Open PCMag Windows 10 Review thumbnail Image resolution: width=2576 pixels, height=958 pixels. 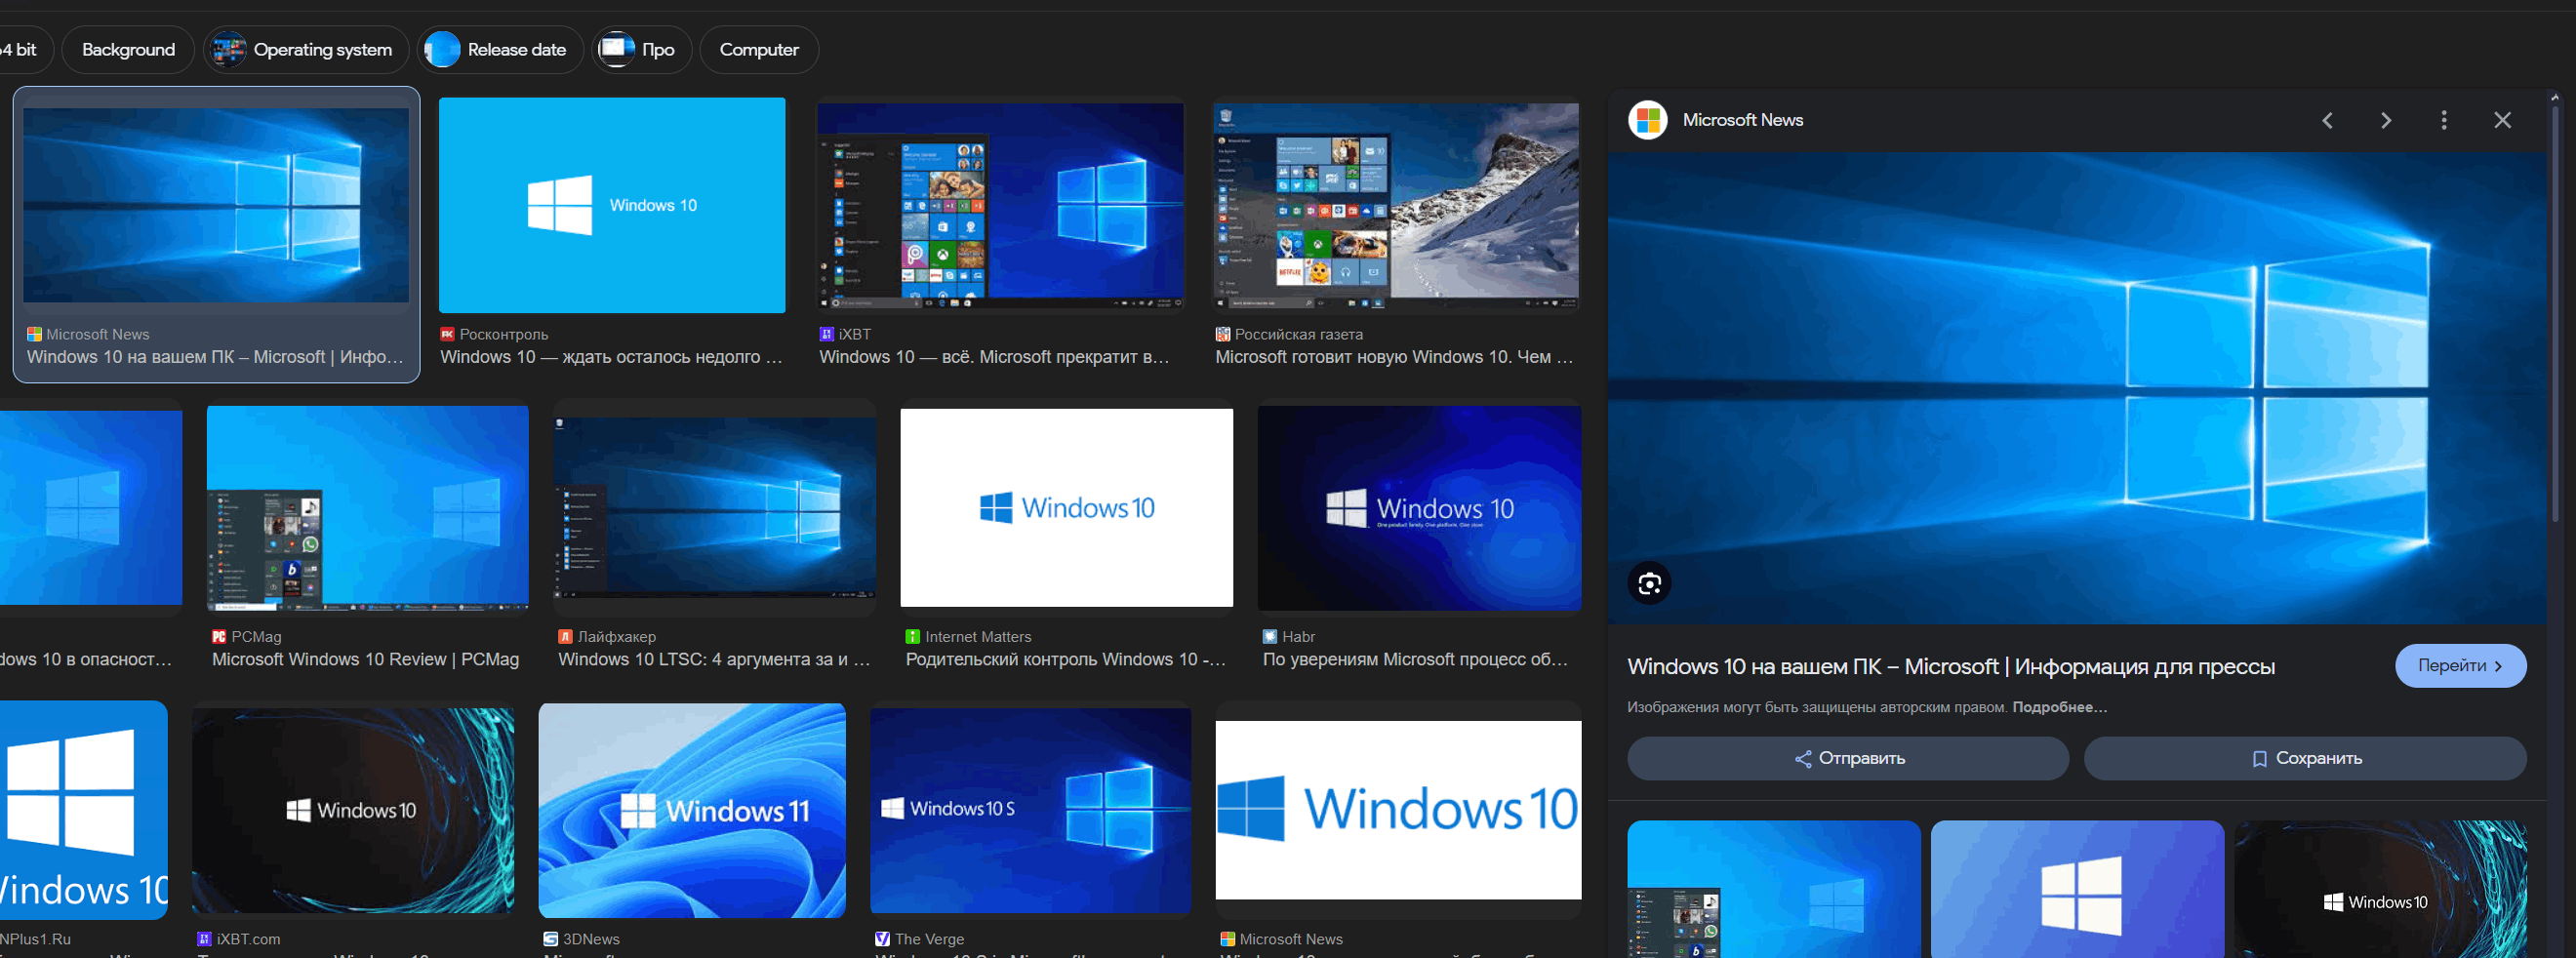tap(368, 508)
